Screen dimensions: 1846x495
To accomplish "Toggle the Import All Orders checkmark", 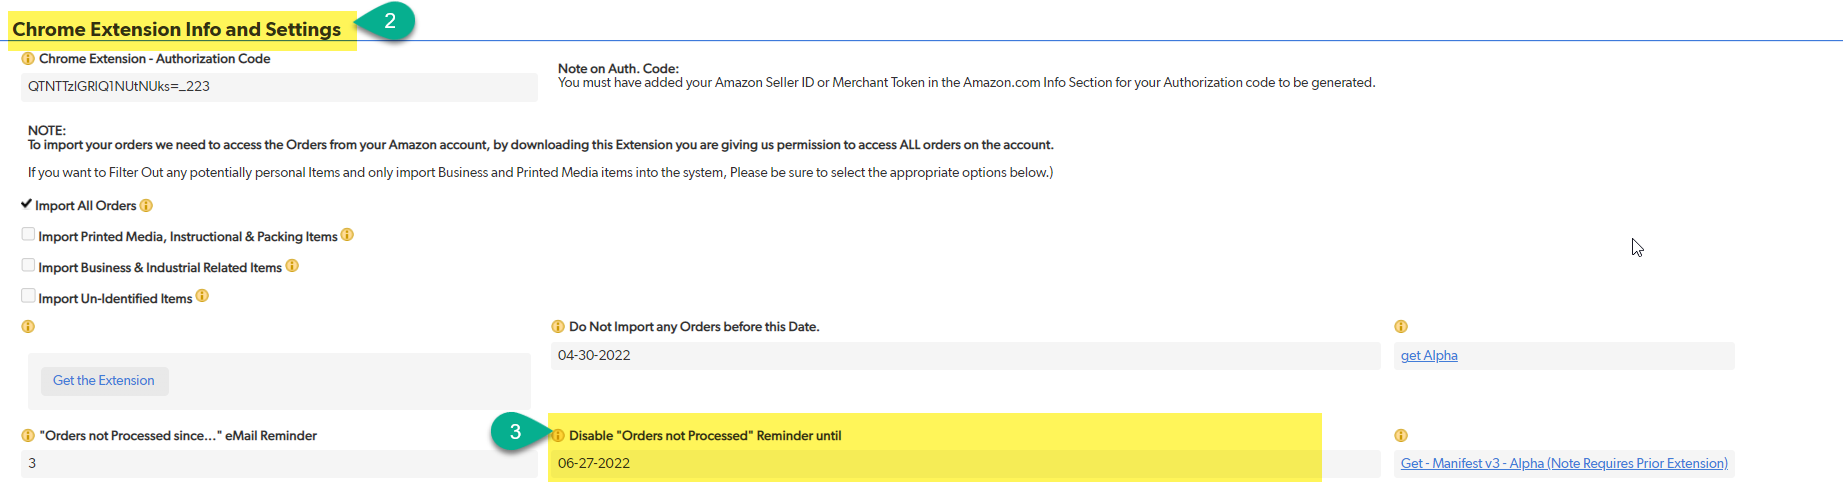I will [x=27, y=204].
